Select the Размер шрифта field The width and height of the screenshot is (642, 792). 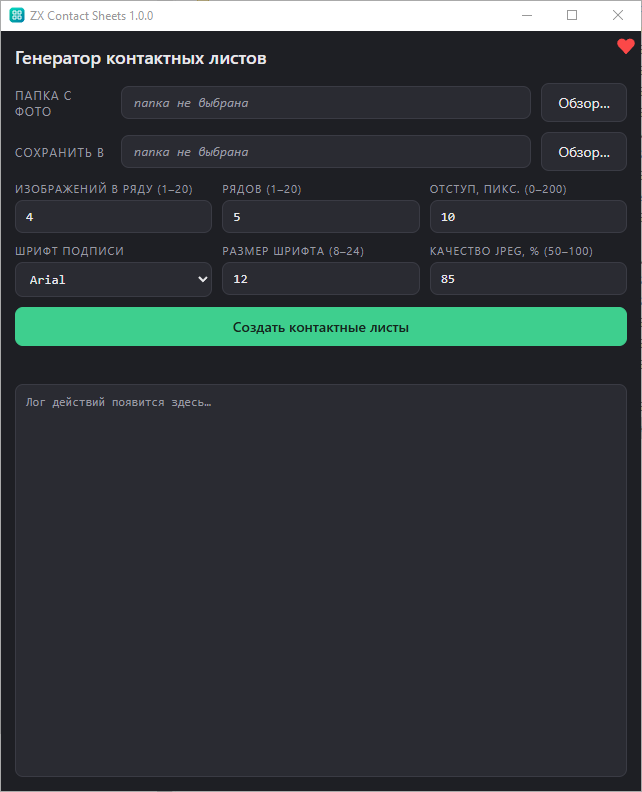pos(321,278)
